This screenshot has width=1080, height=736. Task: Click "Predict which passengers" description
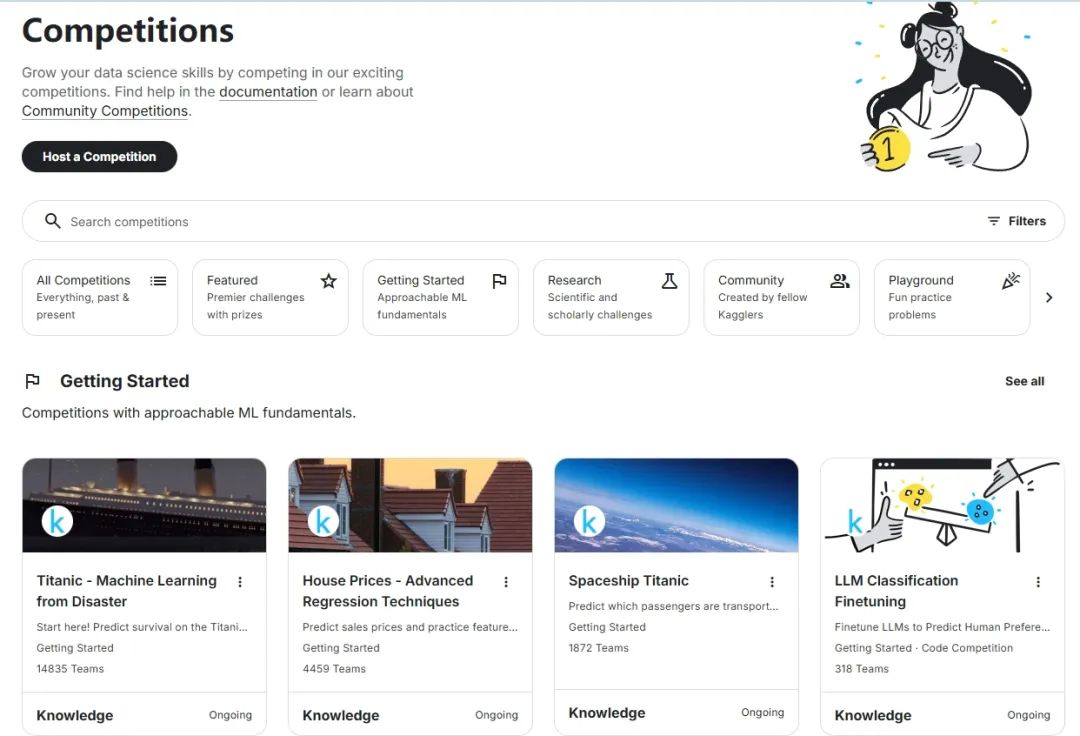point(674,607)
